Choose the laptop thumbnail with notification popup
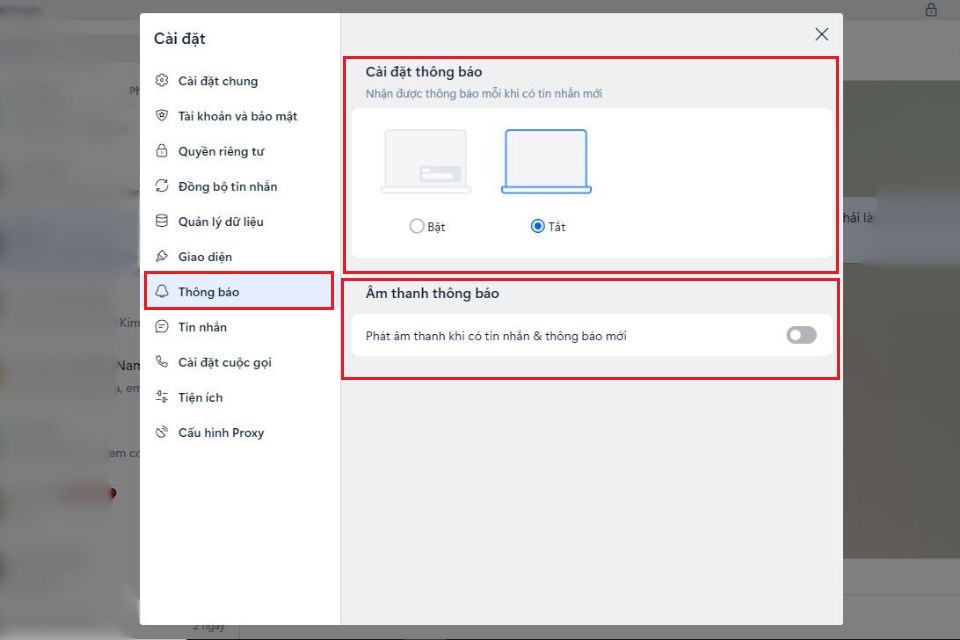960x640 pixels. [x=426, y=162]
